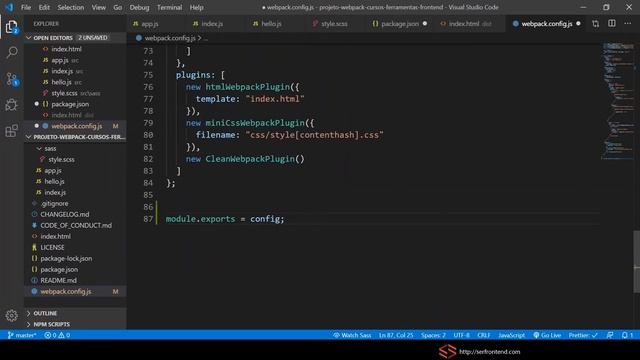Viewport: 640px width, 360px height.
Task: Open the Explorer view in activity bar
Action: point(12,27)
